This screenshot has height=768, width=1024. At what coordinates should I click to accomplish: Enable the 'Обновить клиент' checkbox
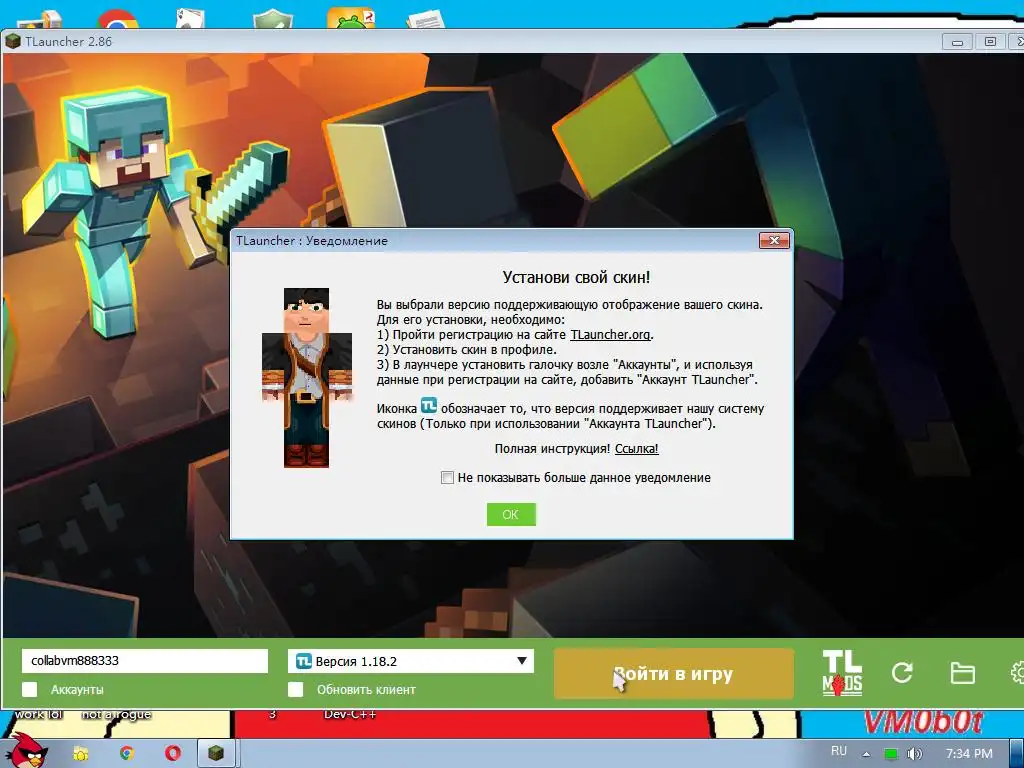(296, 690)
